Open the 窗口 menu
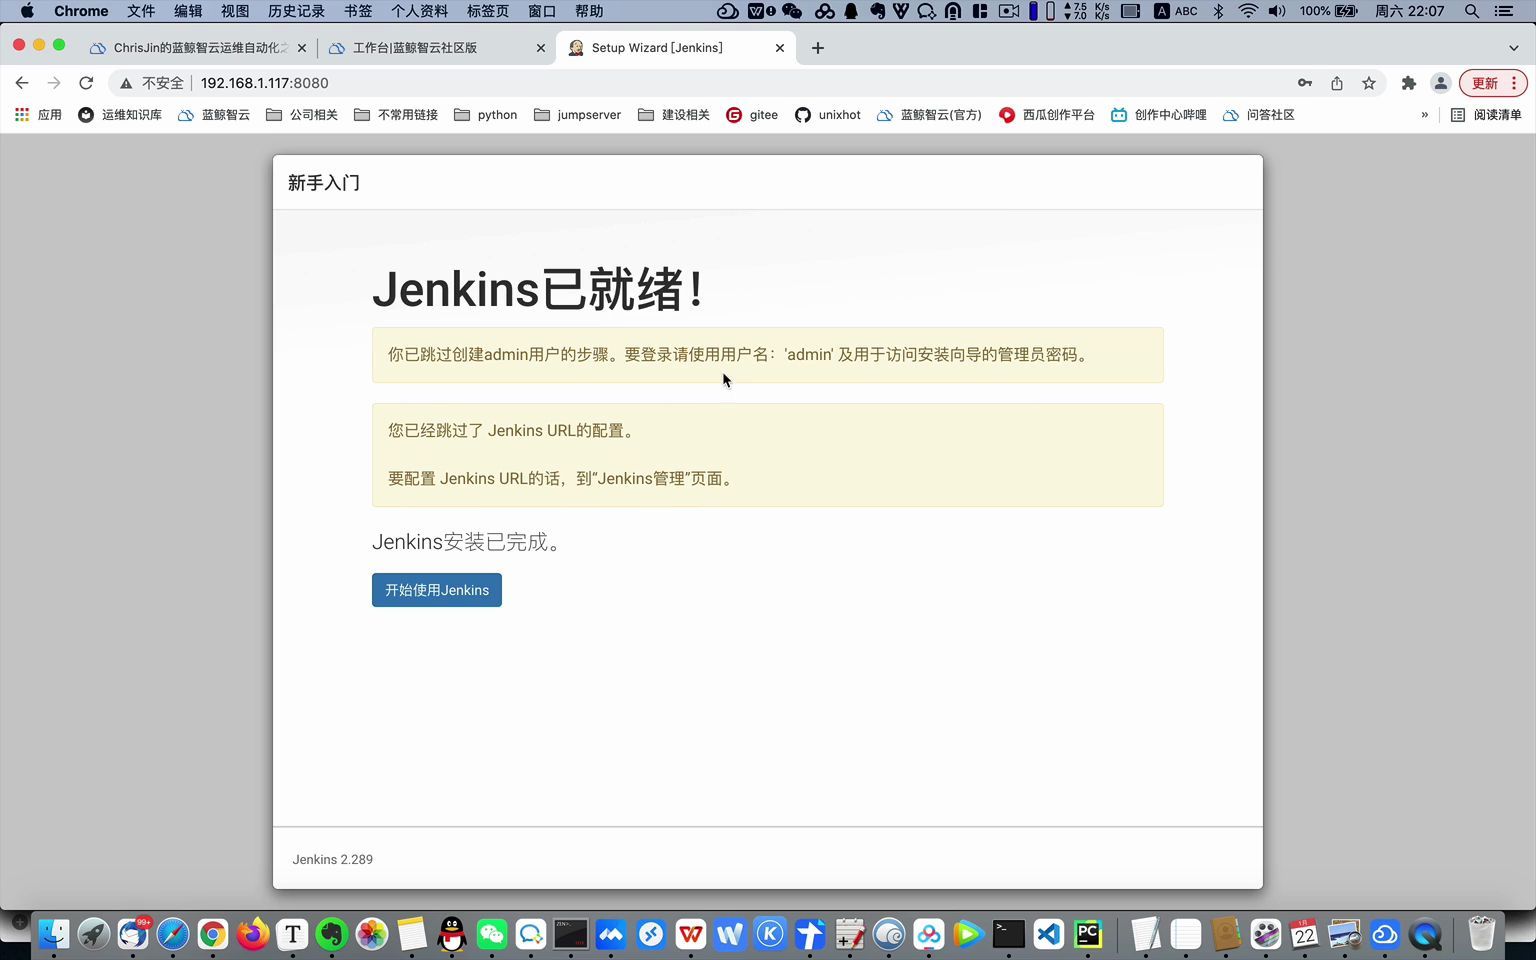 coord(542,11)
